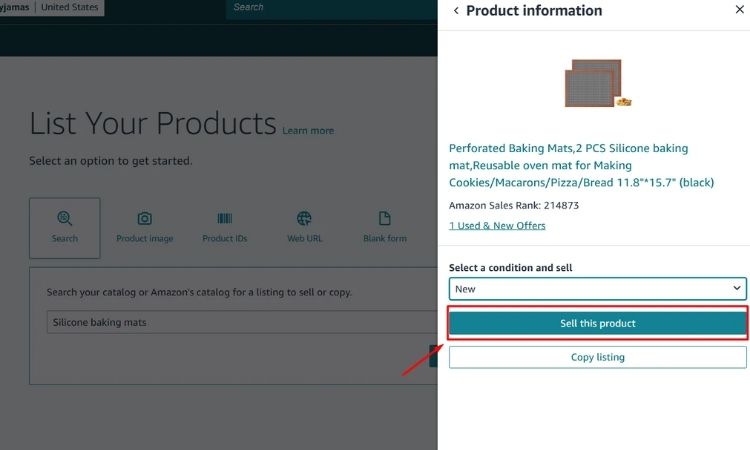Screen dimensions: 750x450
Task: Follow the Learn more link
Action: tap(308, 131)
